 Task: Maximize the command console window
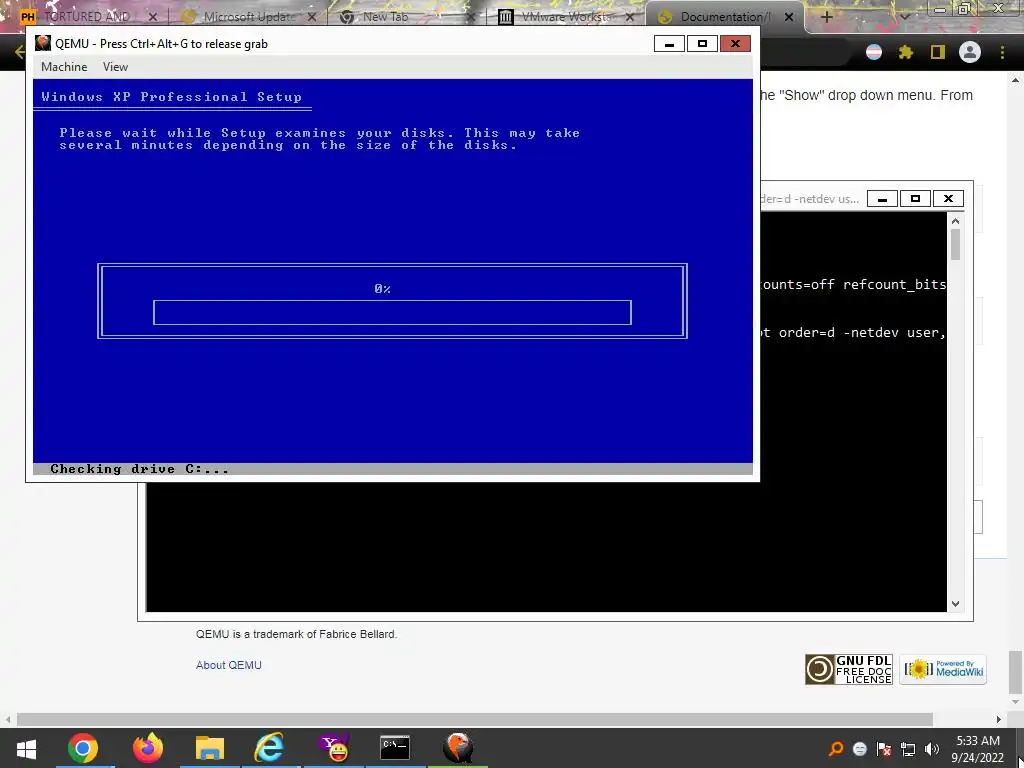[x=915, y=199]
